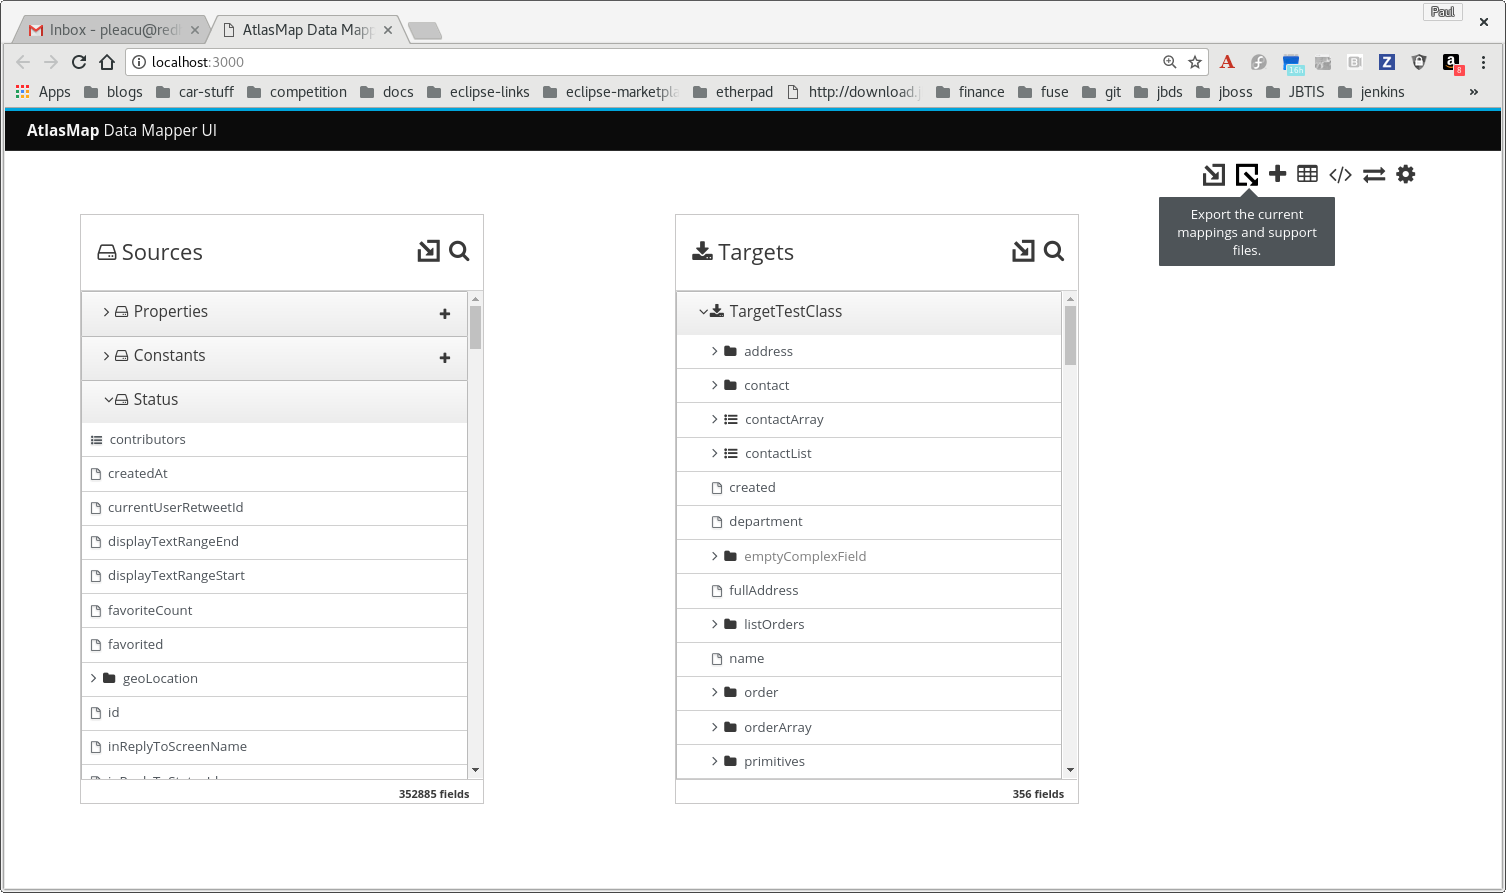Select the geoLocation field in Sources

coord(160,678)
